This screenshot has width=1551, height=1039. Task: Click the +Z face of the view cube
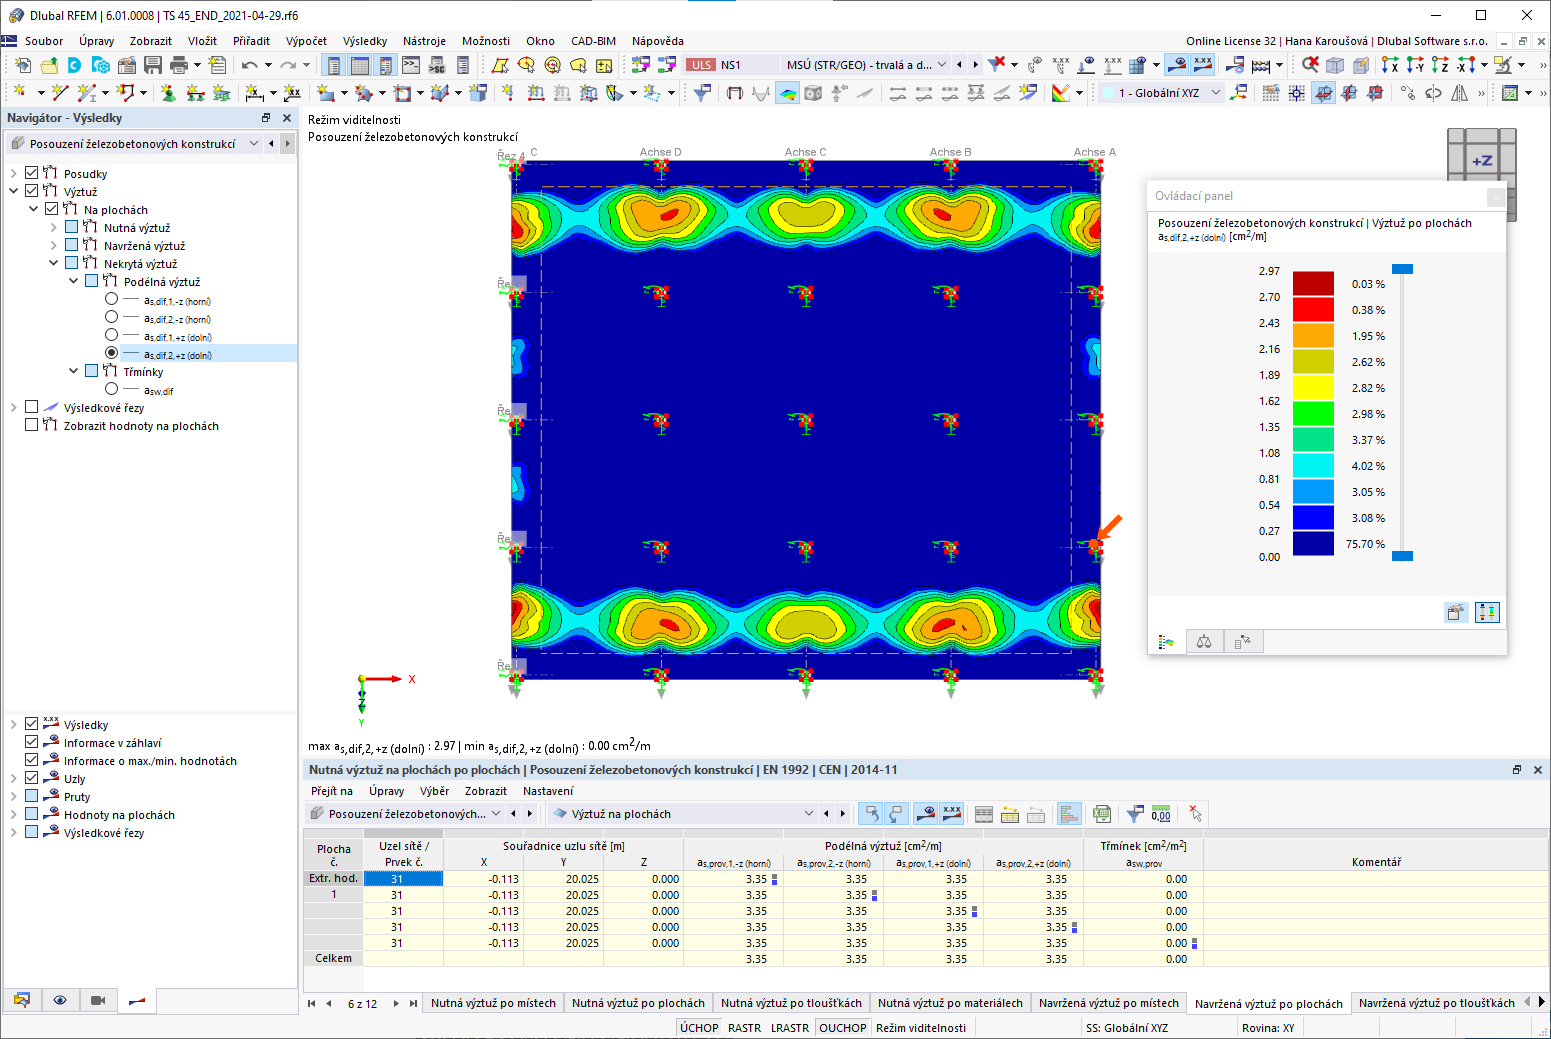[x=1482, y=160]
